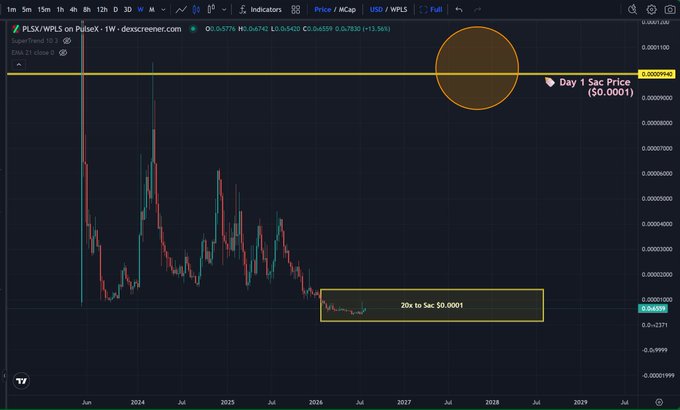
Task: Click the TradingView logo badge
Action: 21,381
